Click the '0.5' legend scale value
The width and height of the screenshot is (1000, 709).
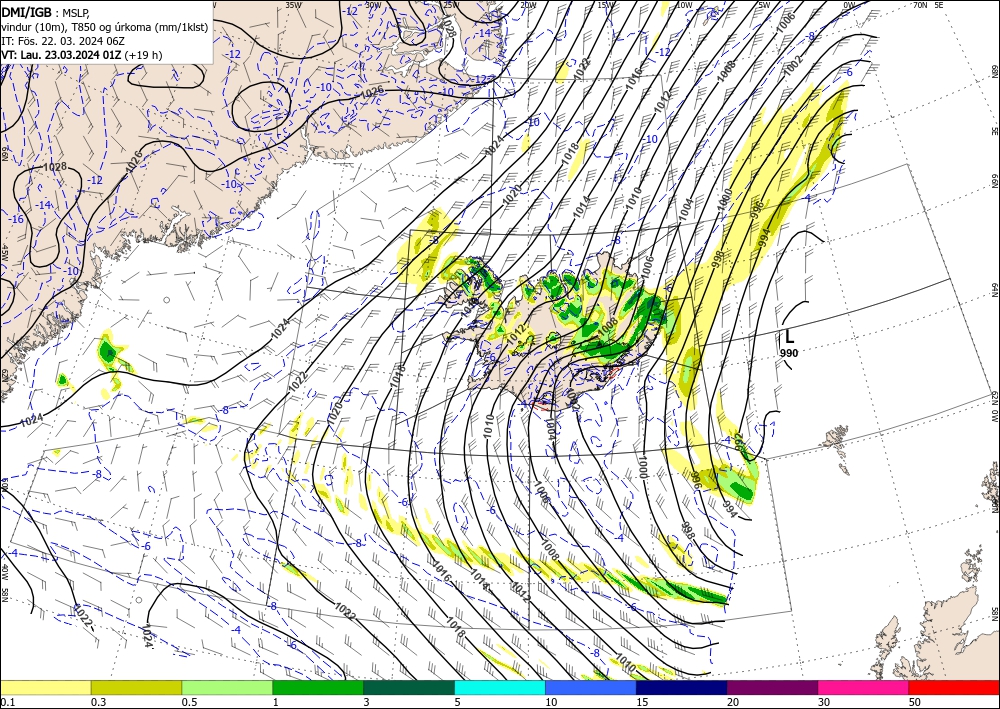[x=189, y=702]
